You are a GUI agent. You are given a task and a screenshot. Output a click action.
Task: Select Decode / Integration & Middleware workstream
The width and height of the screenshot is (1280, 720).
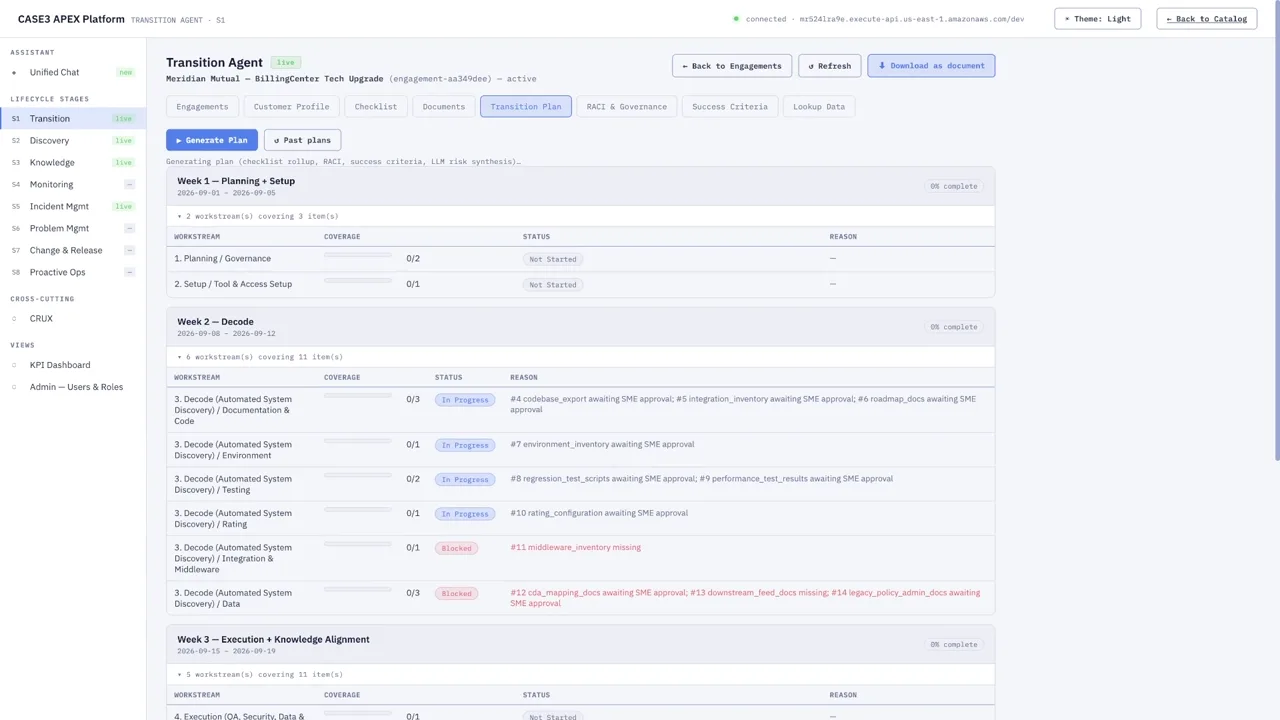pos(233,558)
